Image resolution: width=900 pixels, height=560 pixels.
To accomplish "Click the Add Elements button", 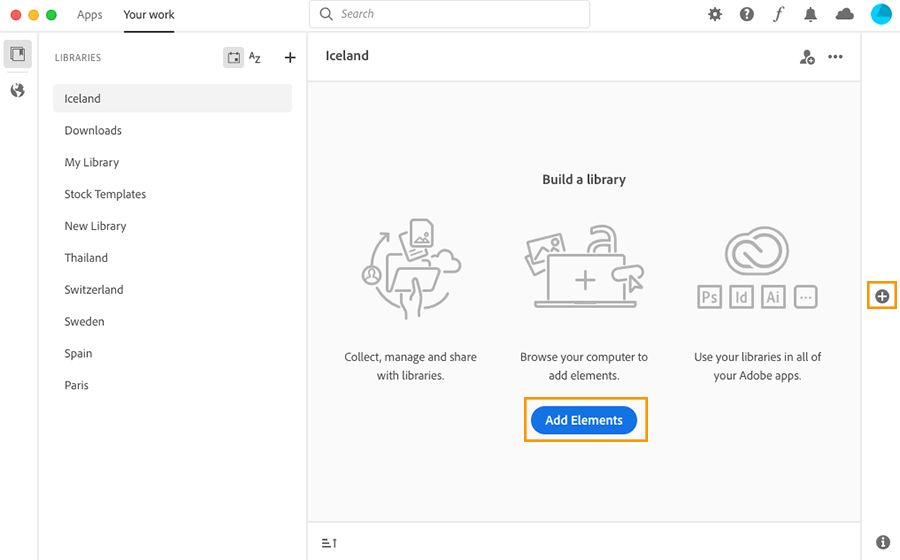I will (584, 420).
